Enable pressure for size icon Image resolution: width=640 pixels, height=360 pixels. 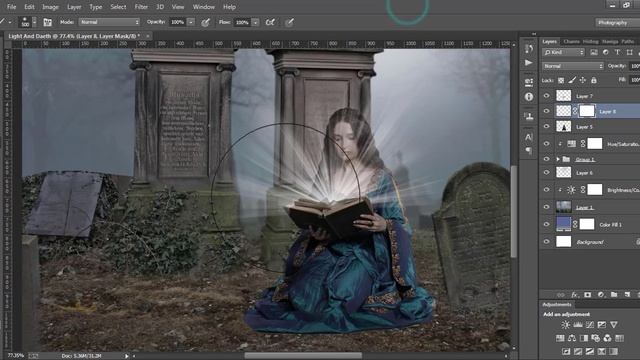coord(289,22)
